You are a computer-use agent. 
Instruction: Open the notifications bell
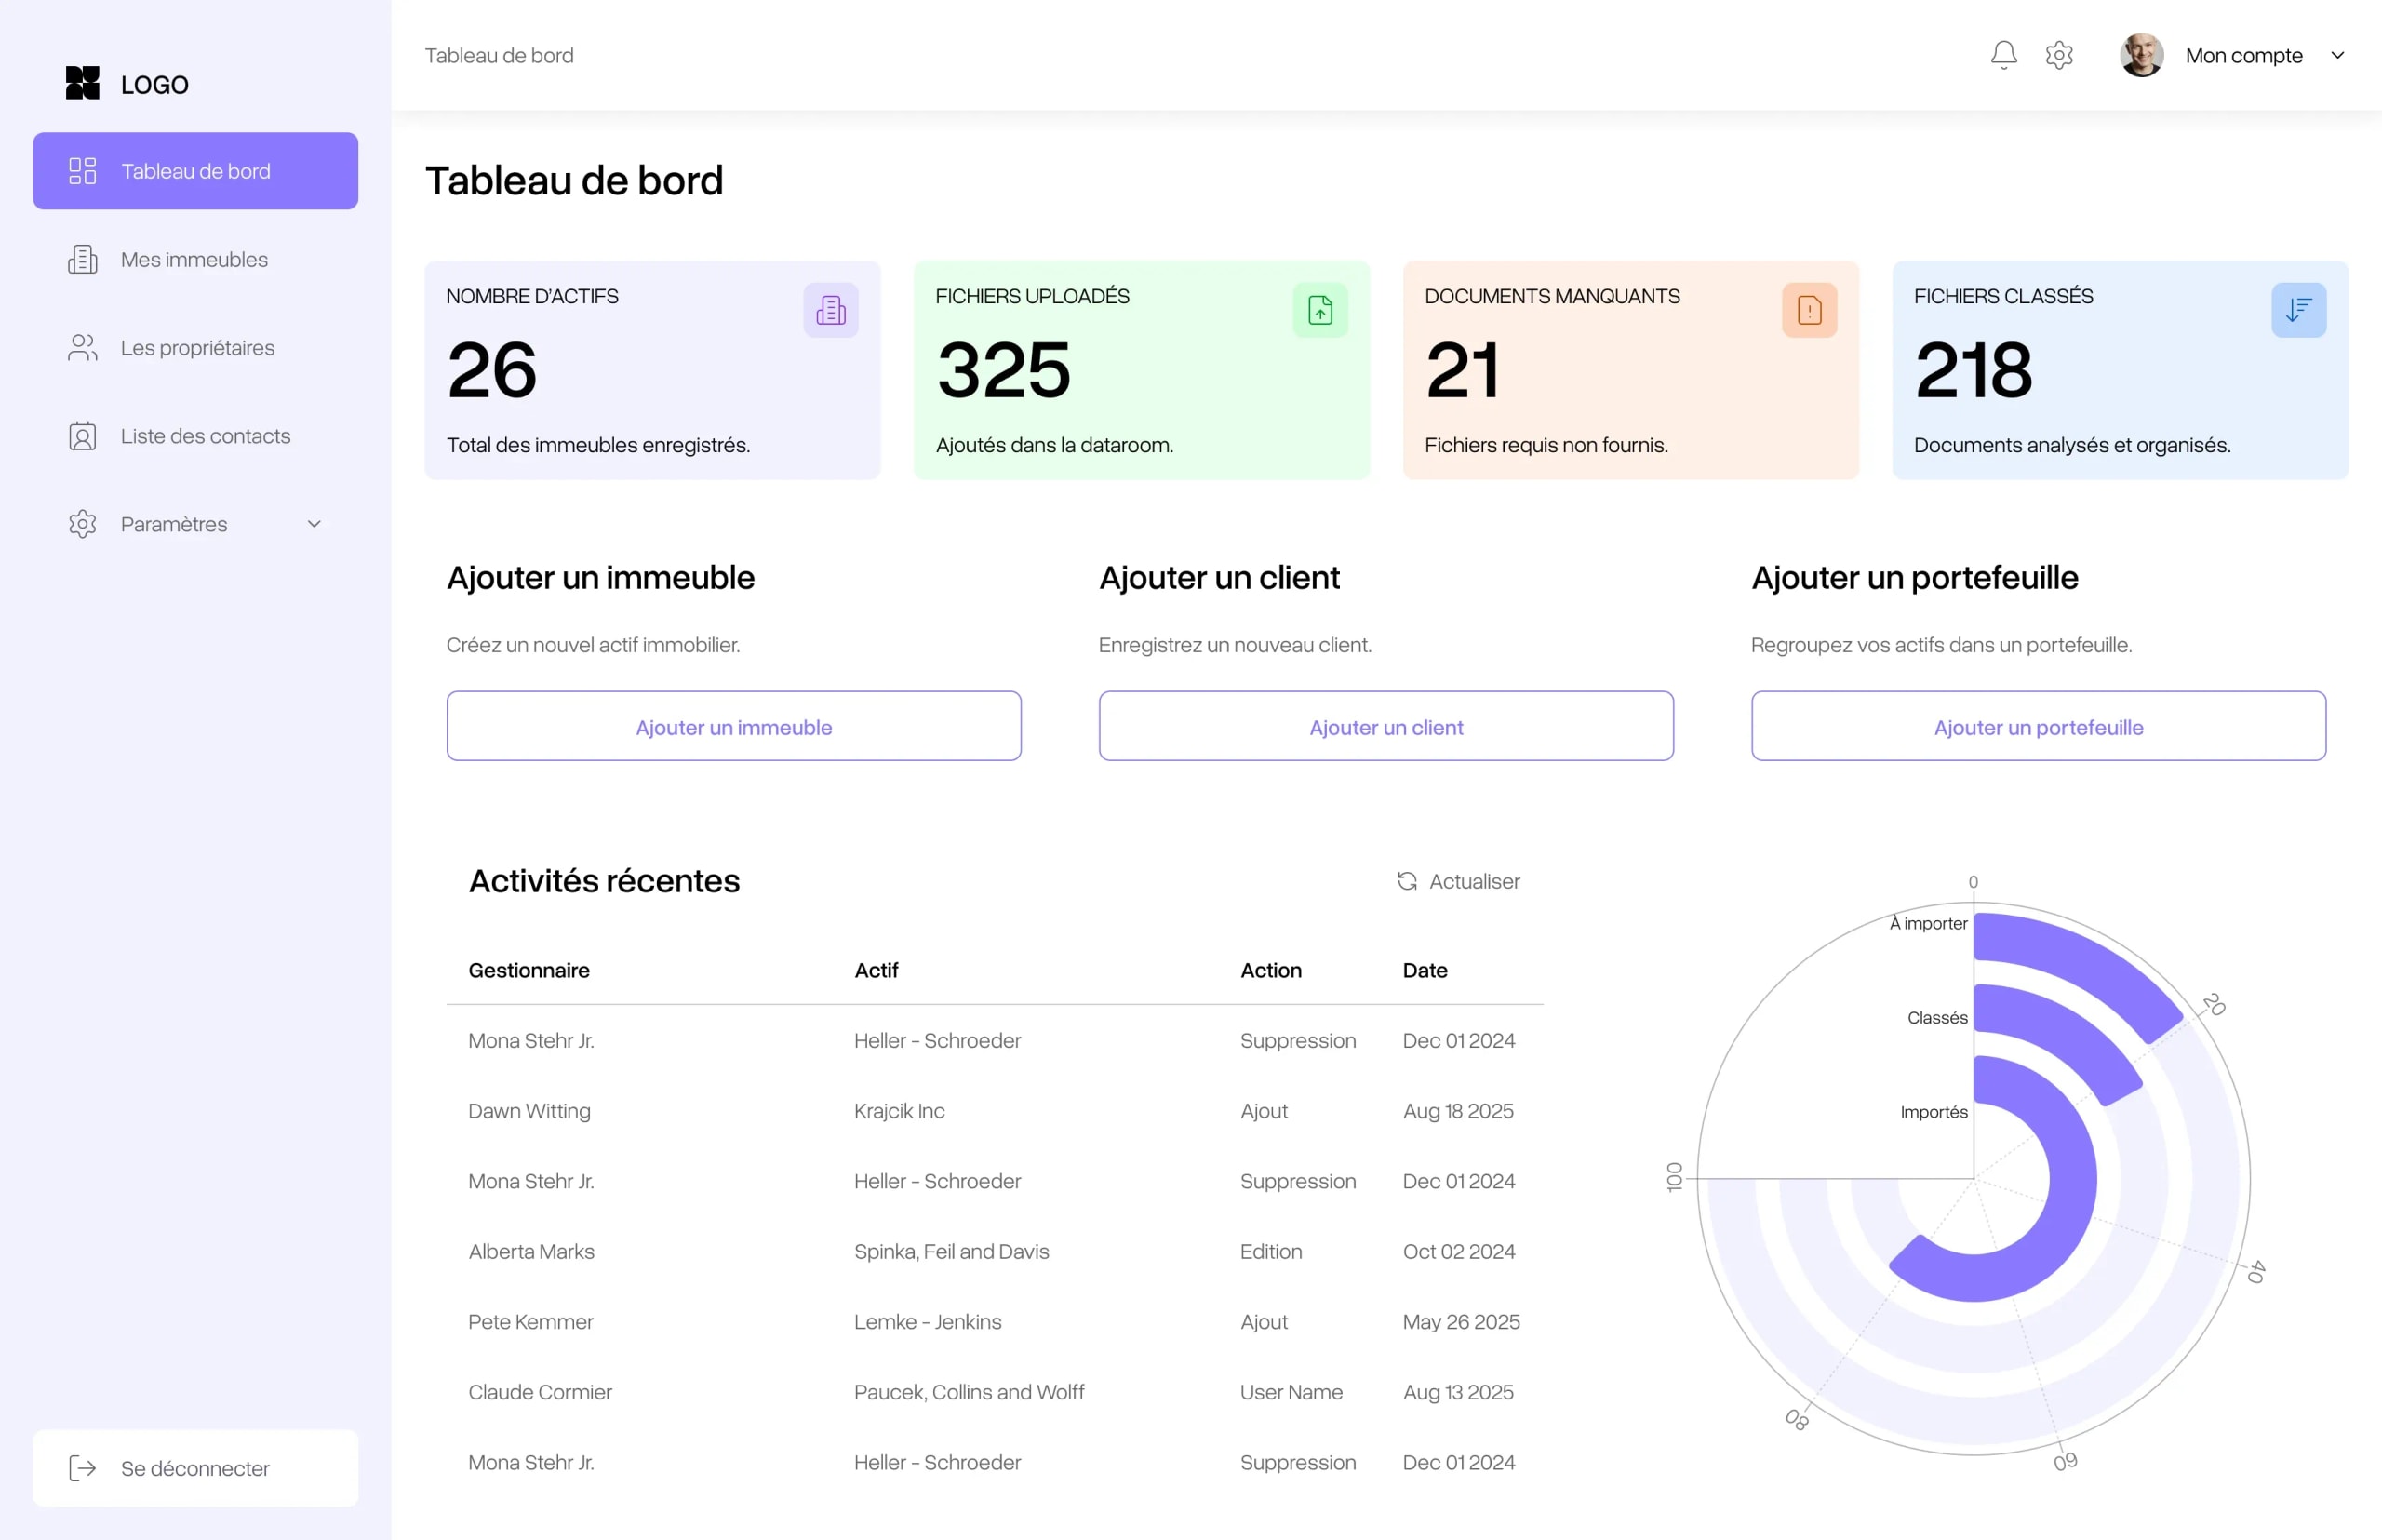pyautogui.click(x=2003, y=55)
